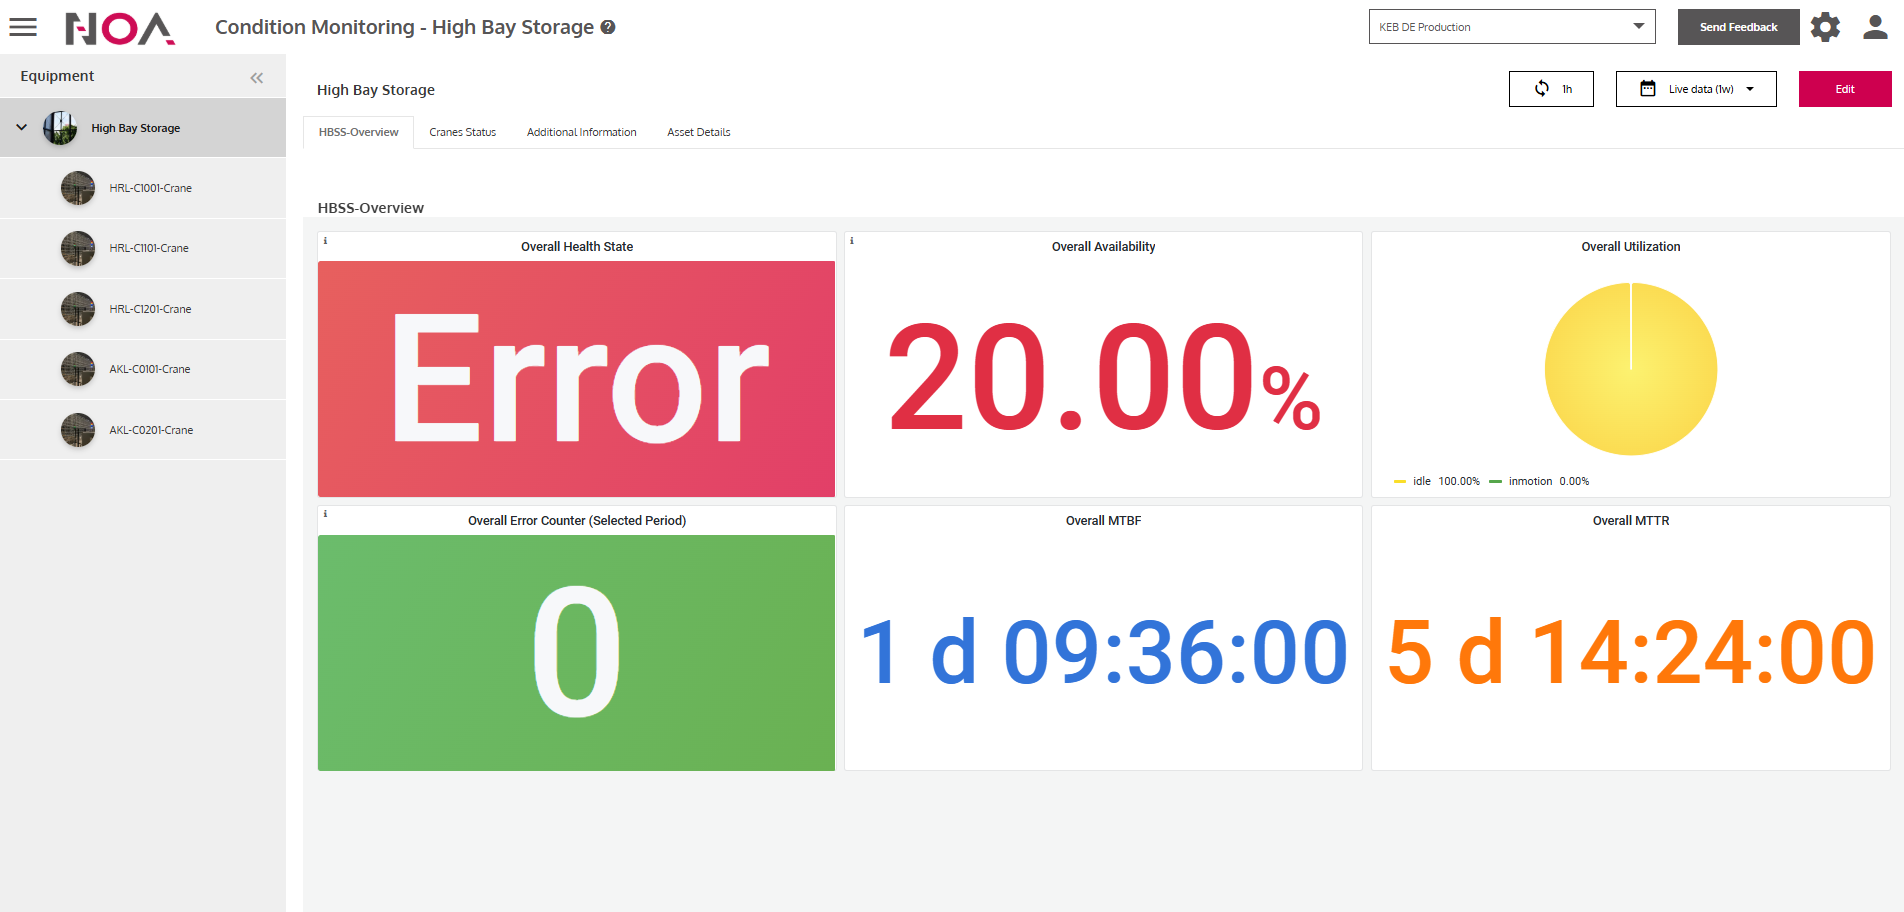Switch to the Asset Details tab
The image size is (1904, 912).
(x=698, y=132)
